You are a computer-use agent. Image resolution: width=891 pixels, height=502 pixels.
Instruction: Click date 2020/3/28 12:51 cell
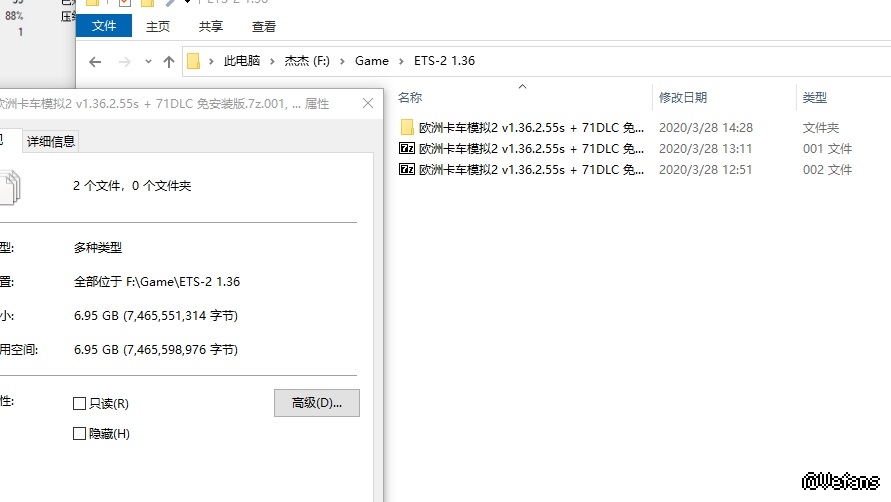coord(705,170)
